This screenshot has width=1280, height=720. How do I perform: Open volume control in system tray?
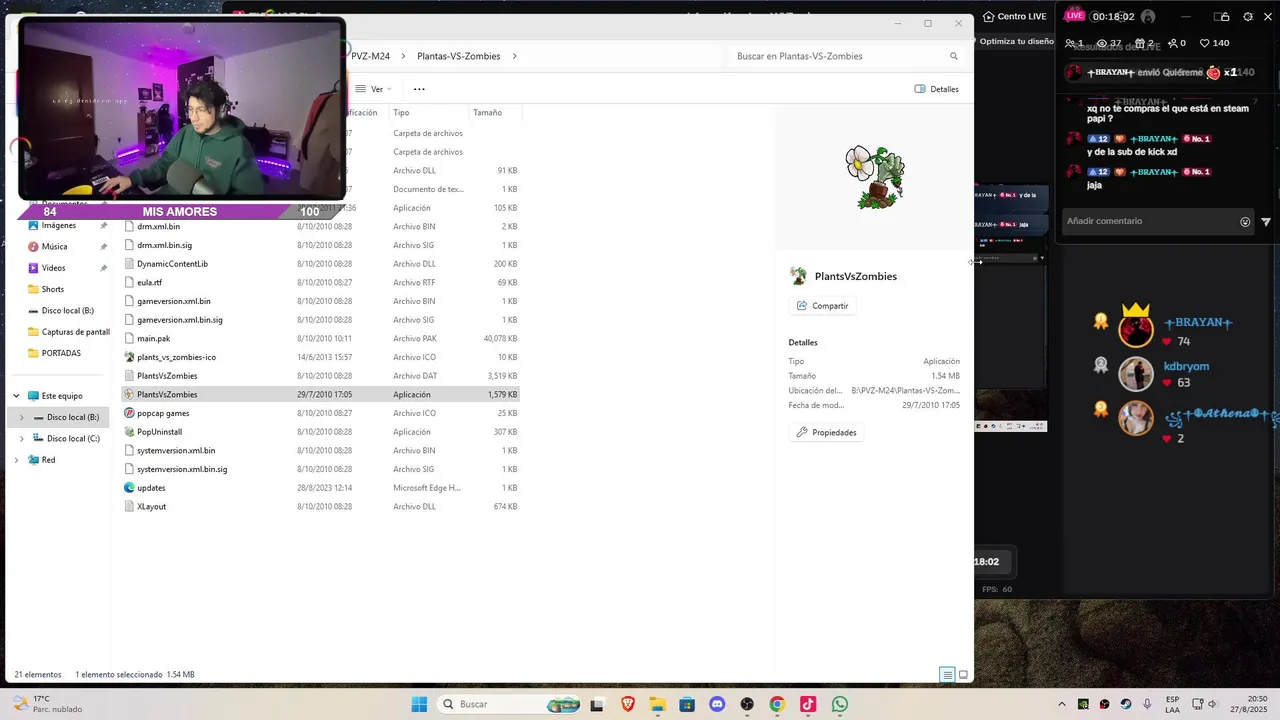click(1213, 704)
